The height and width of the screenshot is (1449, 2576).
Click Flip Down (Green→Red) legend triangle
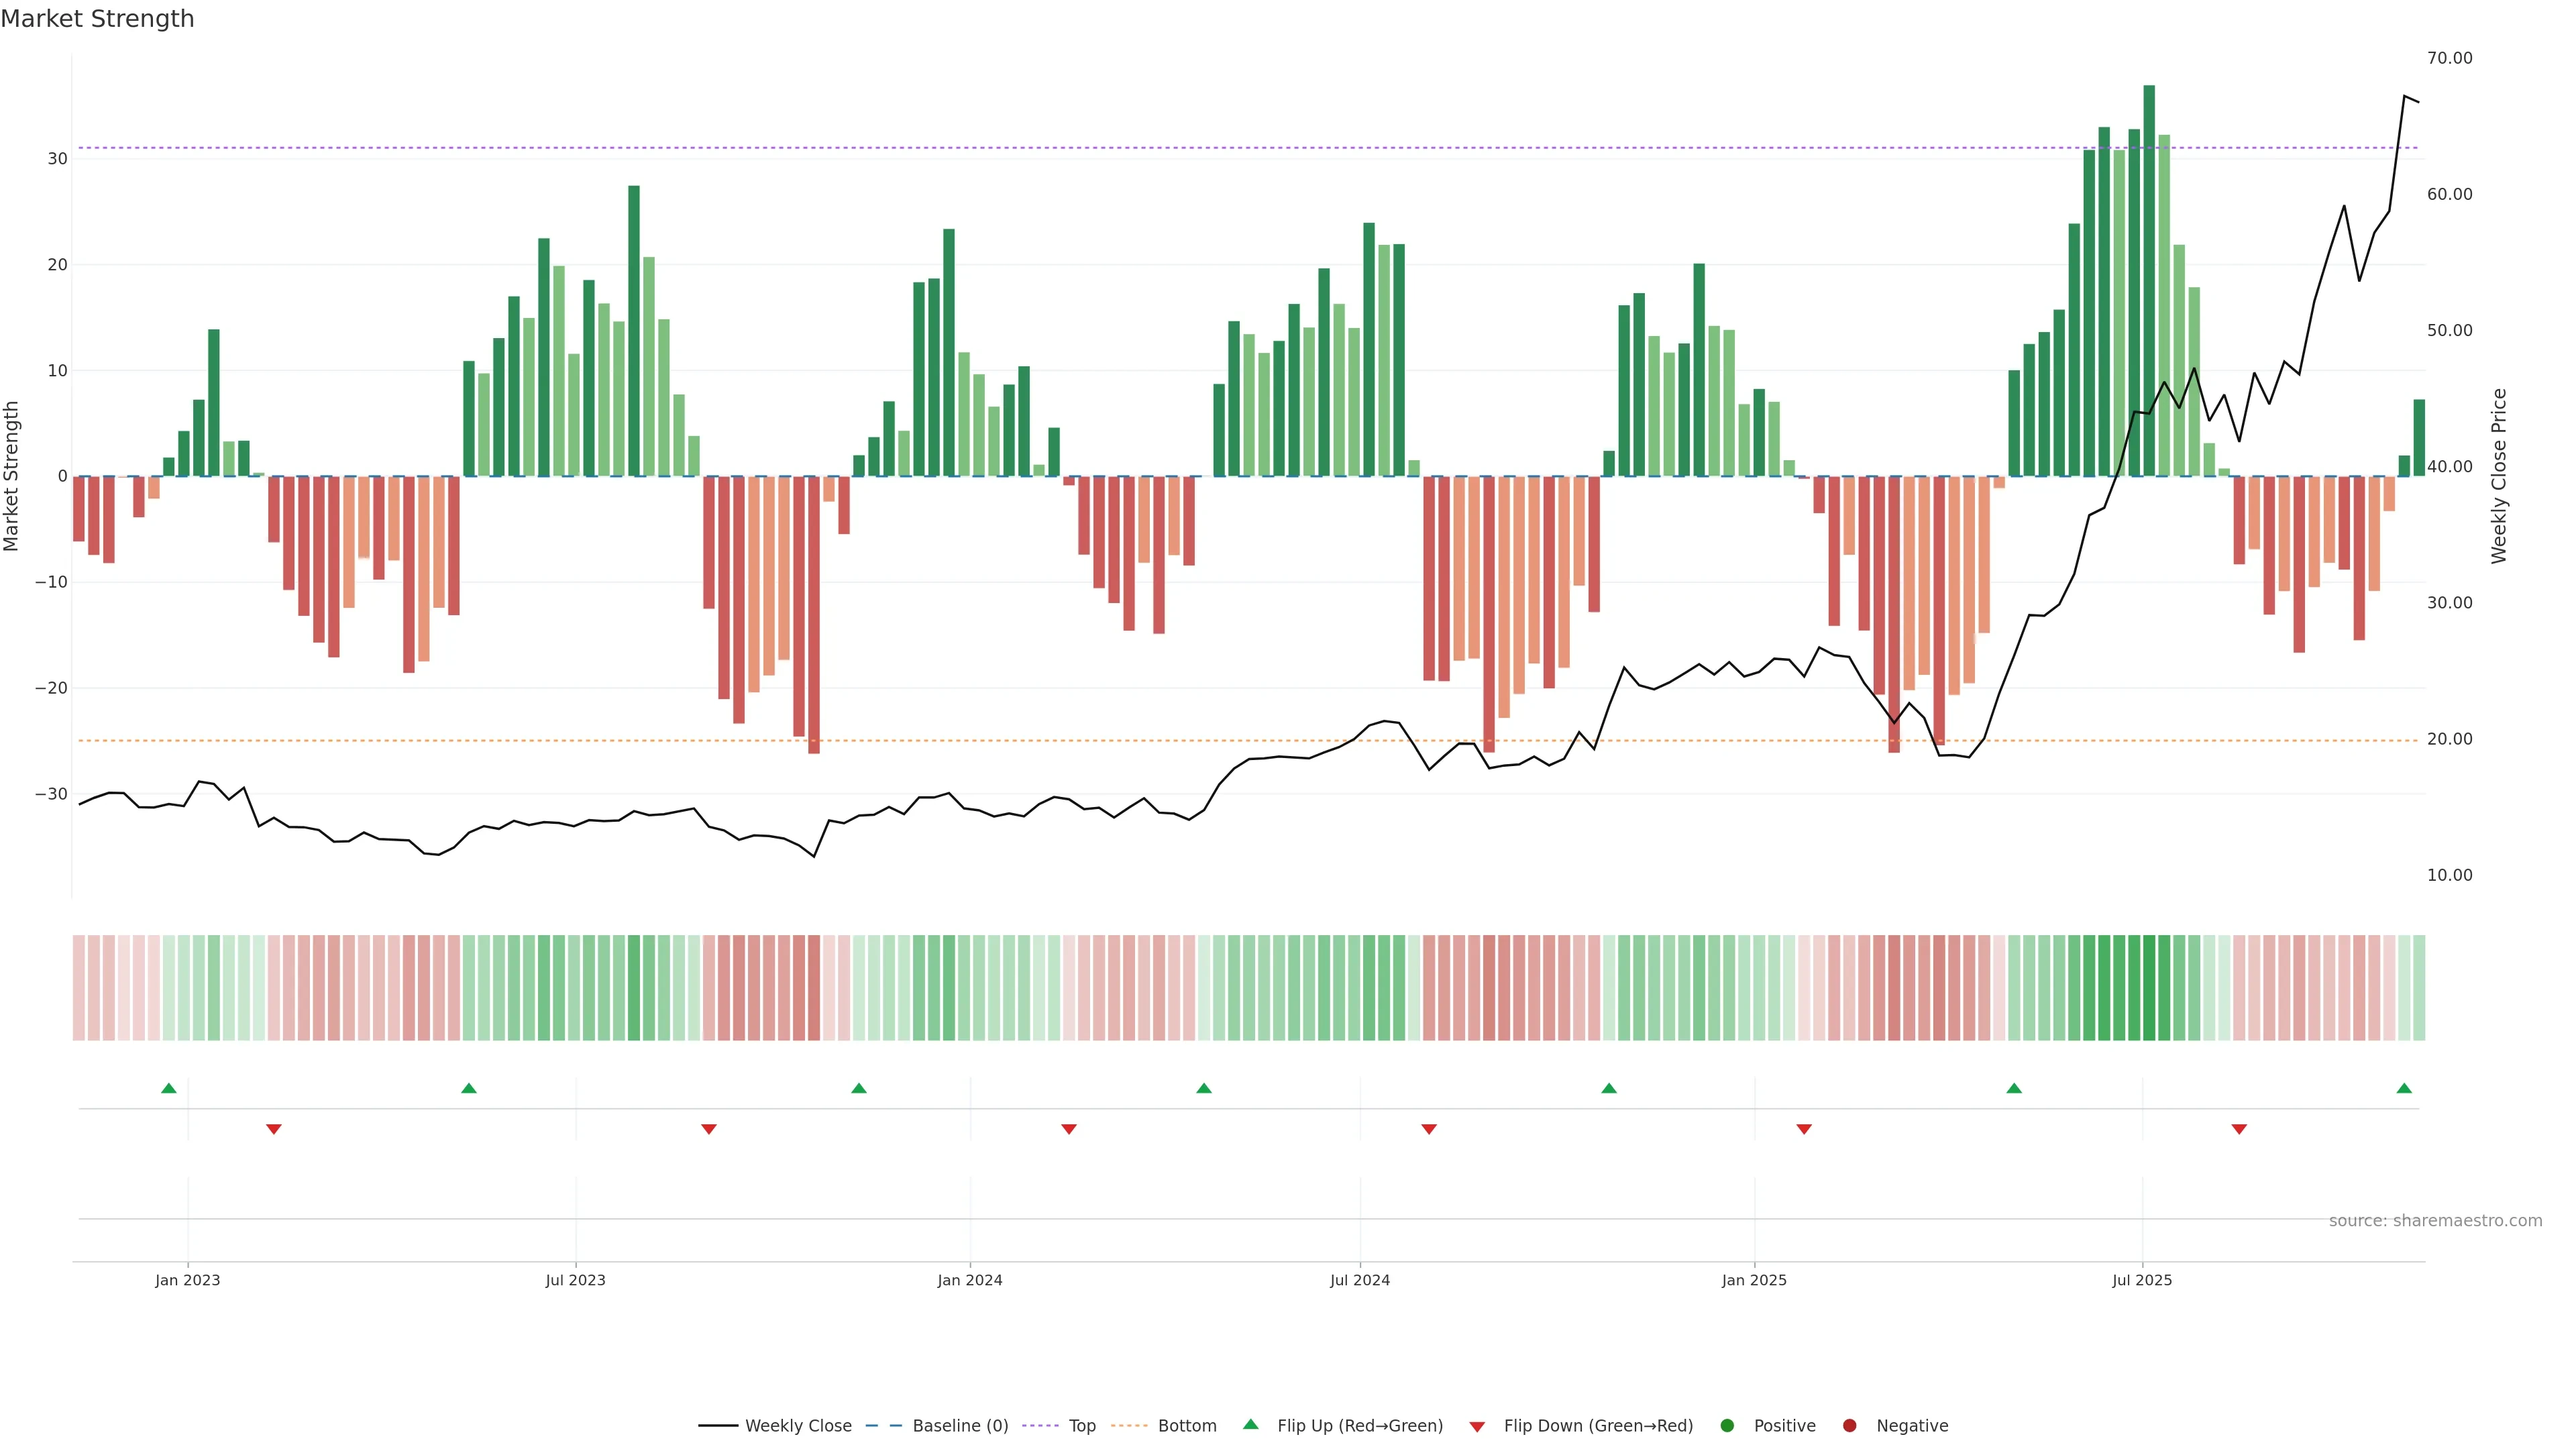[x=1477, y=1426]
